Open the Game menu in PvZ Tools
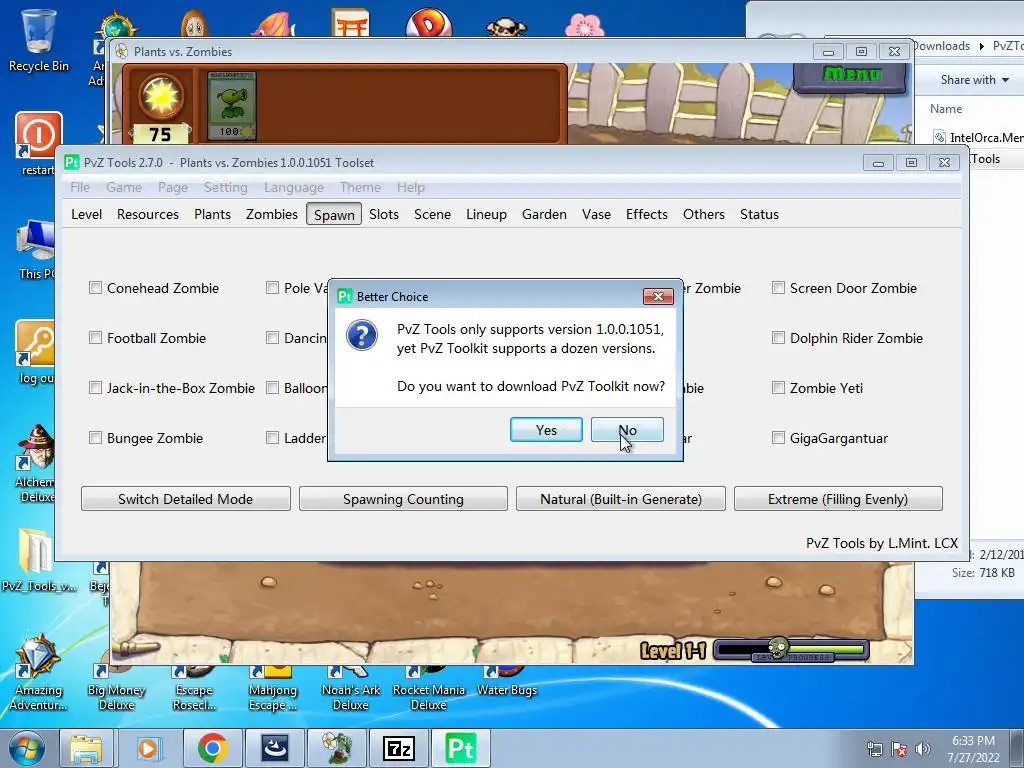Viewport: 1024px width, 768px height. (123, 187)
